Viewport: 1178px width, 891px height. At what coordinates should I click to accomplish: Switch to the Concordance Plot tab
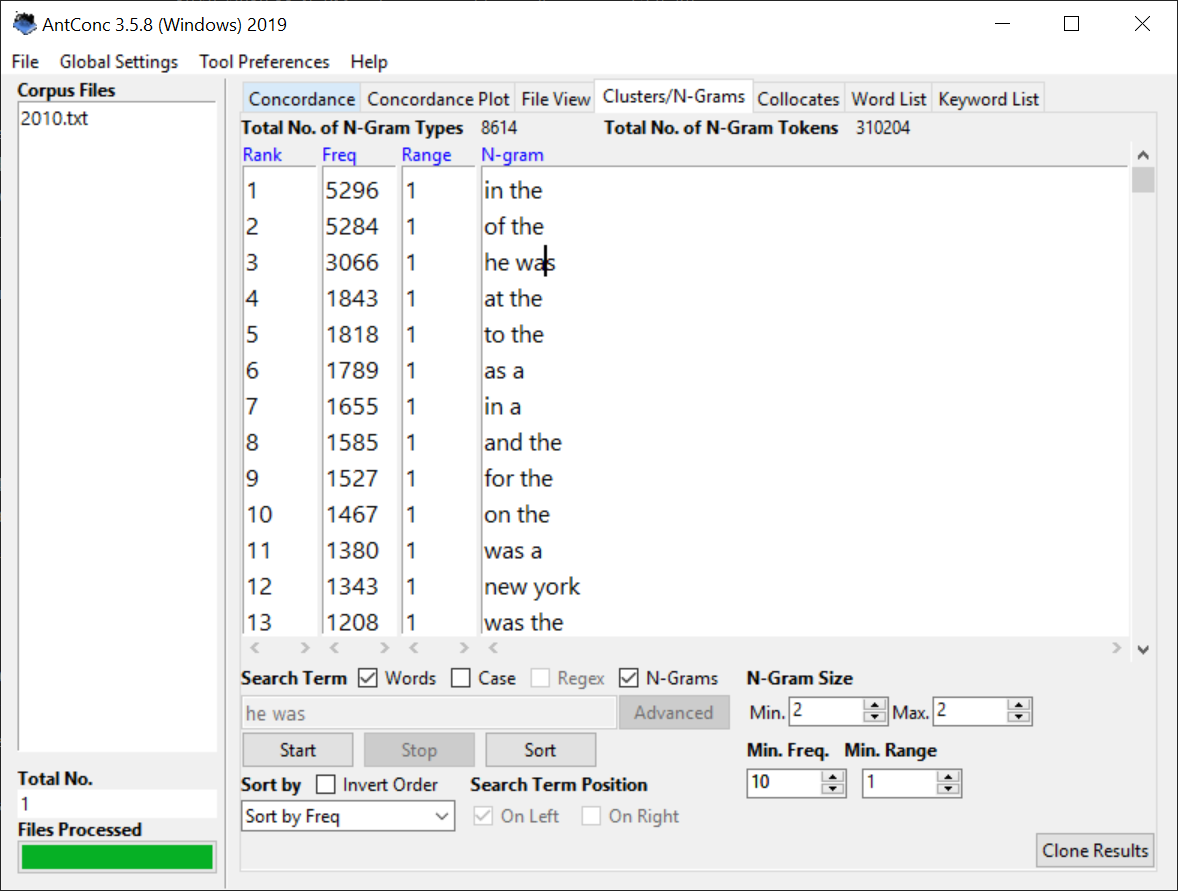click(x=438, y=99)
